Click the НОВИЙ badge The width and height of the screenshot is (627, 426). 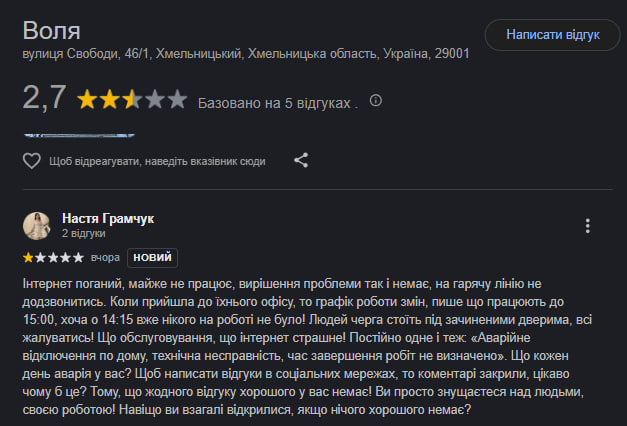[152, 257]
